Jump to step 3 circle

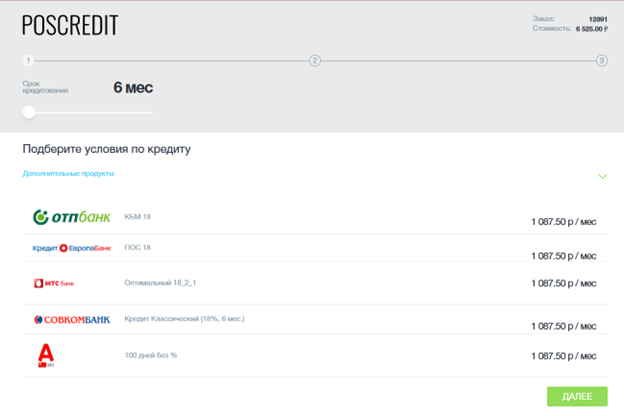pos(602,61)
